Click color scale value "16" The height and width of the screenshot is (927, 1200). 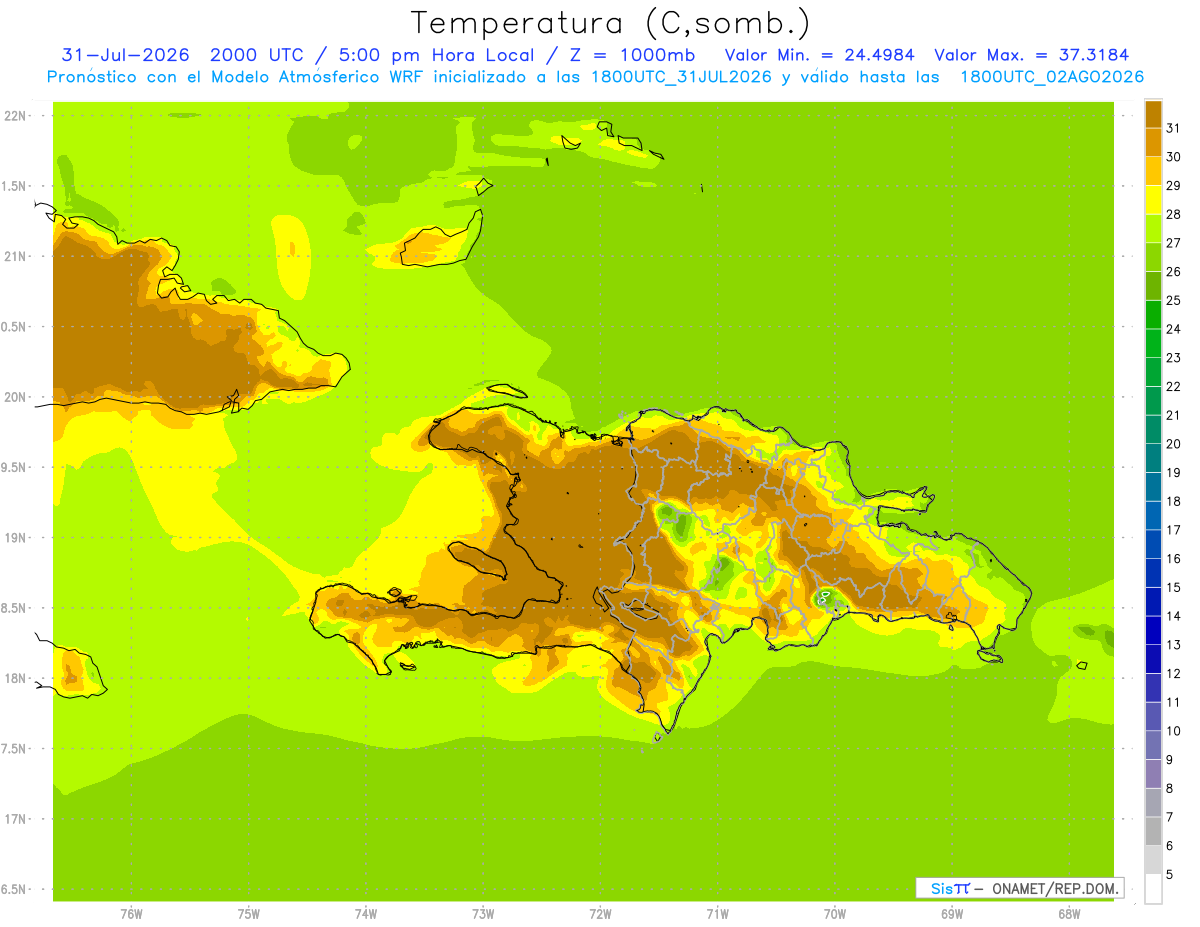1174,559
